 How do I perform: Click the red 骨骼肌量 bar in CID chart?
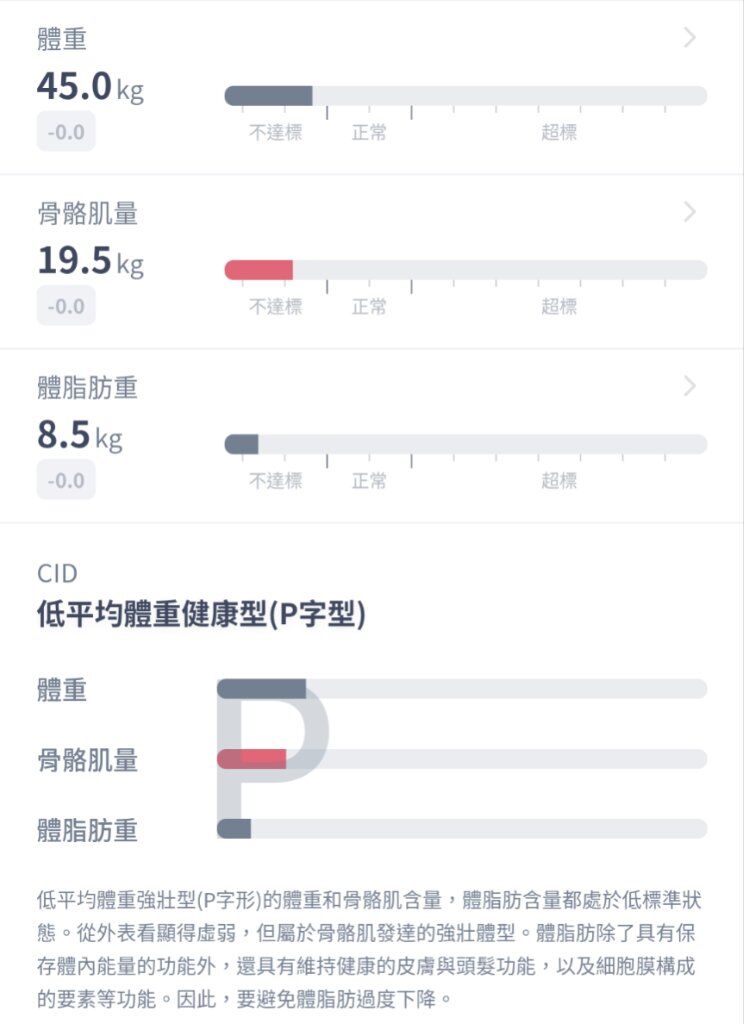click(251, 758)
